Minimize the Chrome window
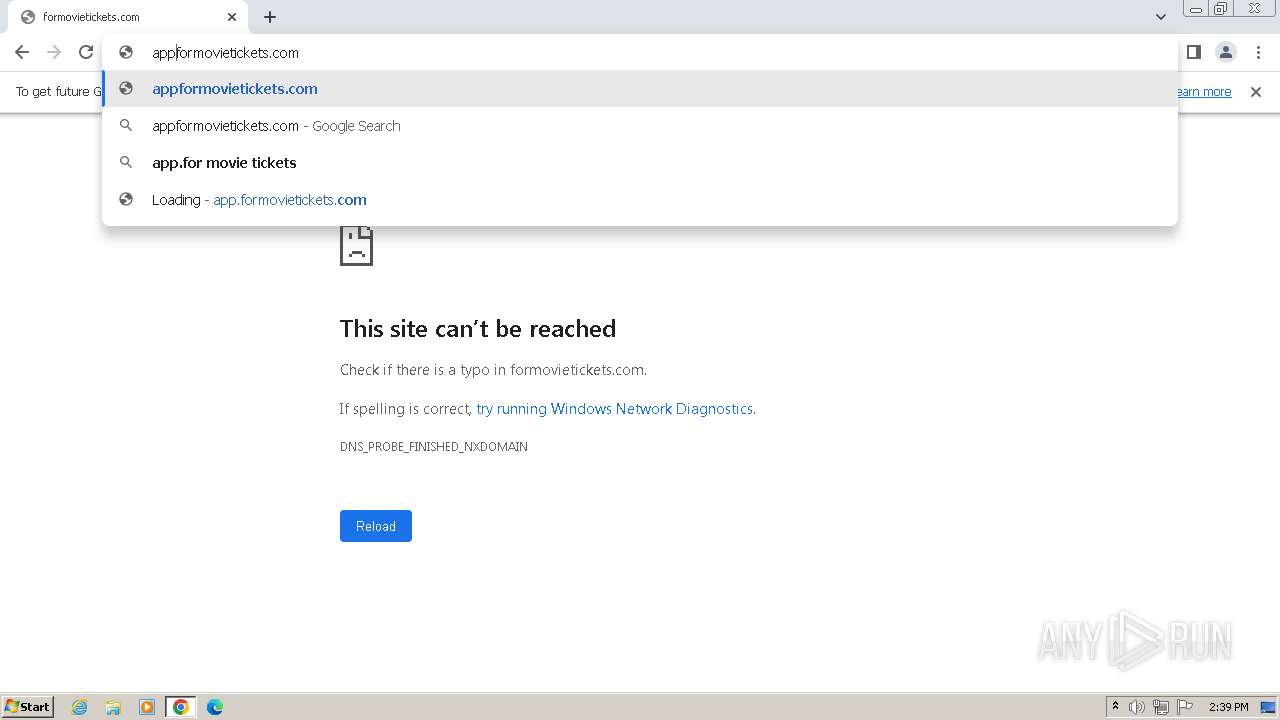Viewport: 1280px width, 720px height. click(1195, 8)
